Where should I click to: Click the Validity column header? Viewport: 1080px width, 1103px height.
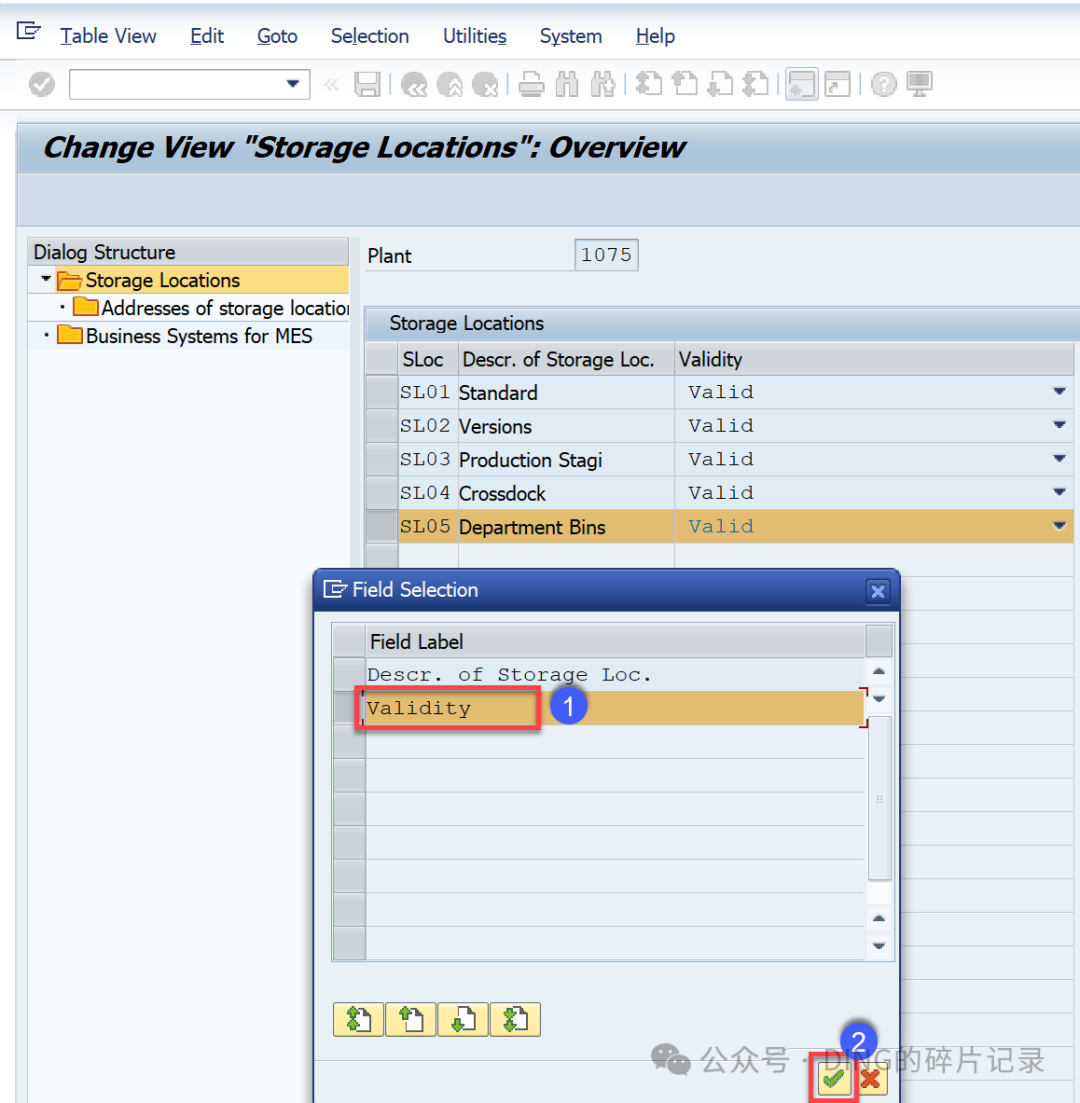(875, 359)
